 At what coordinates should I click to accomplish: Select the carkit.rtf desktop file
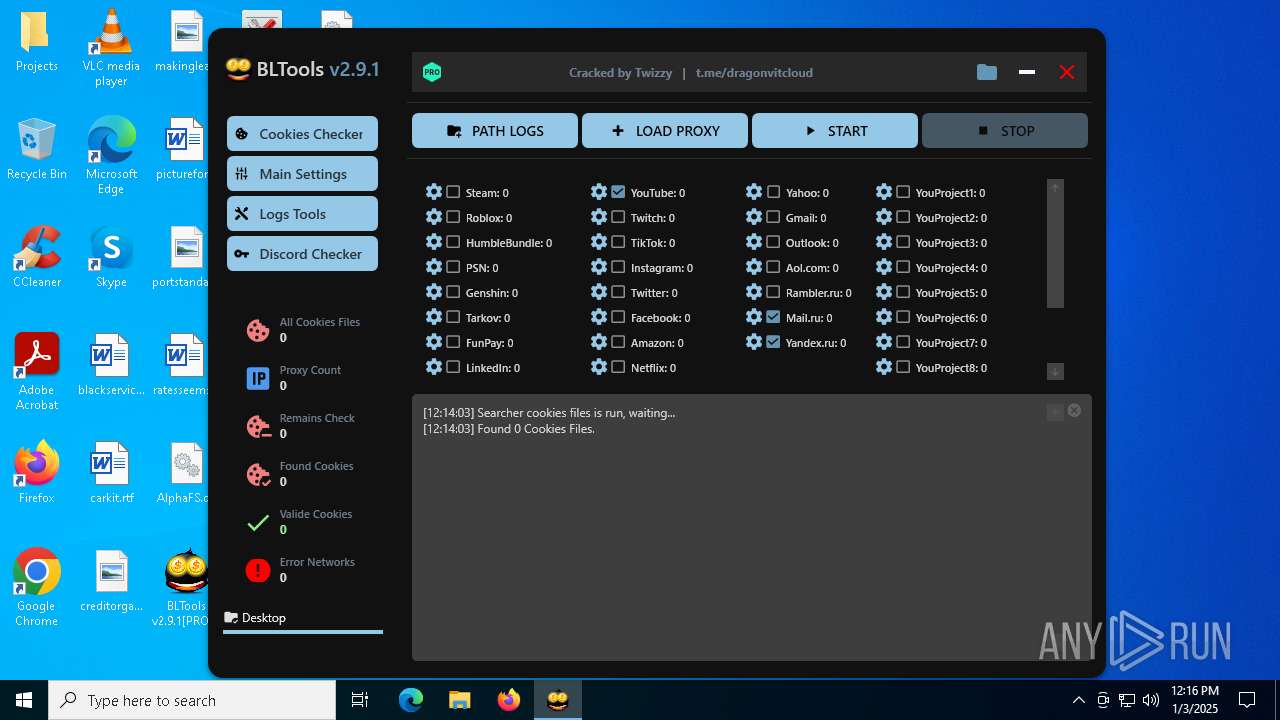(x=111, y=472)
